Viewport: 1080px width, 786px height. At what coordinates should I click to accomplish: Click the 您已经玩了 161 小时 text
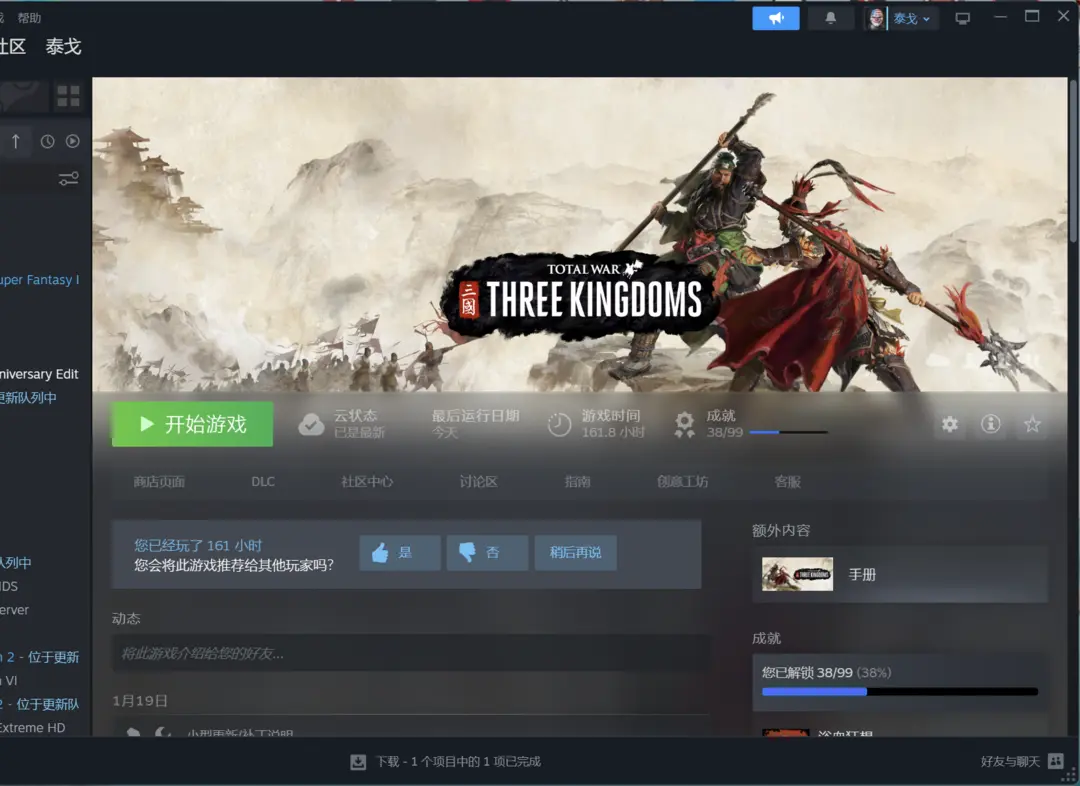[198, 546]
